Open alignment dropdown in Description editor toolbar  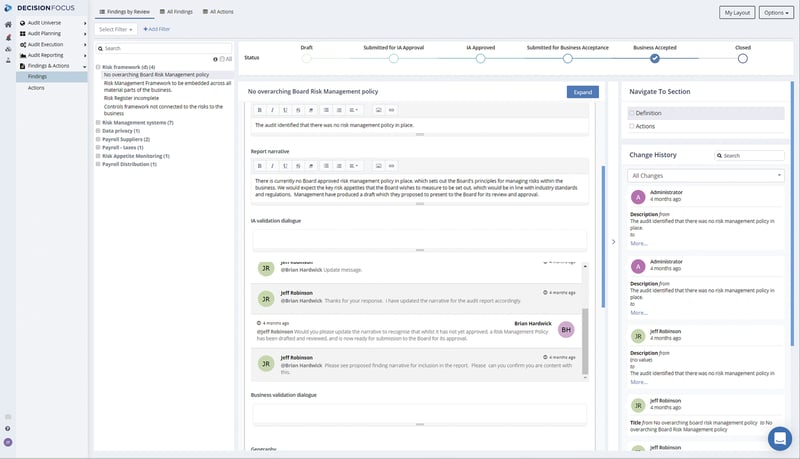tap(353, 110)
